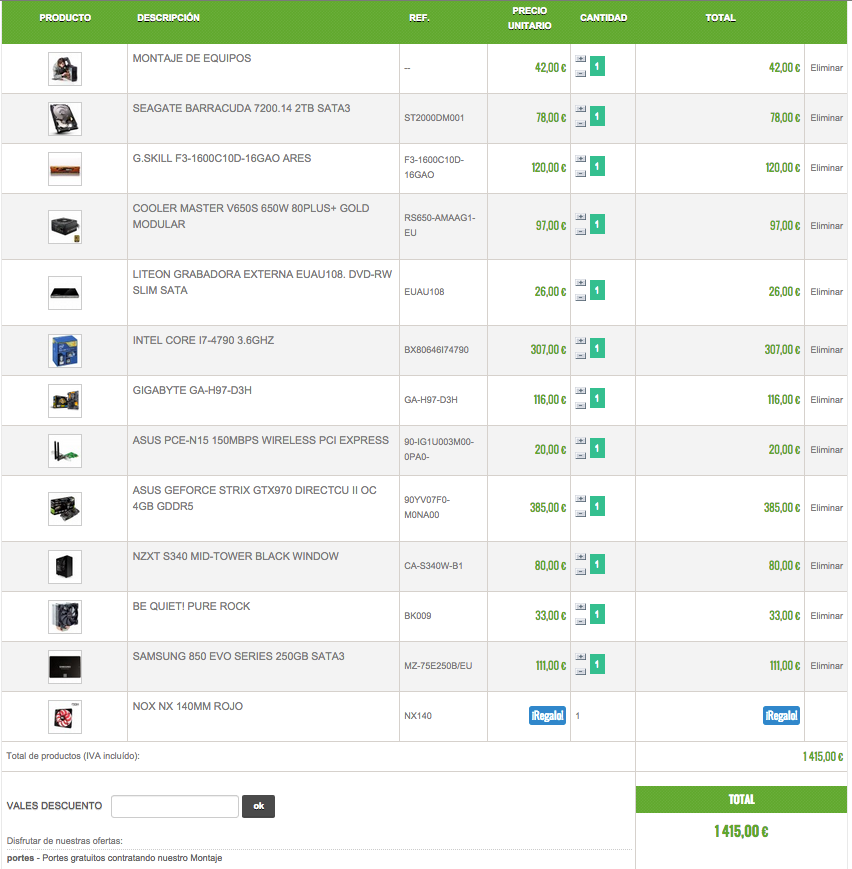The width and height of the screenshot is (852, 869).
Task: Increase quantity of Be Quiet! Pure Rock
Action: click(x=580, y=607)
